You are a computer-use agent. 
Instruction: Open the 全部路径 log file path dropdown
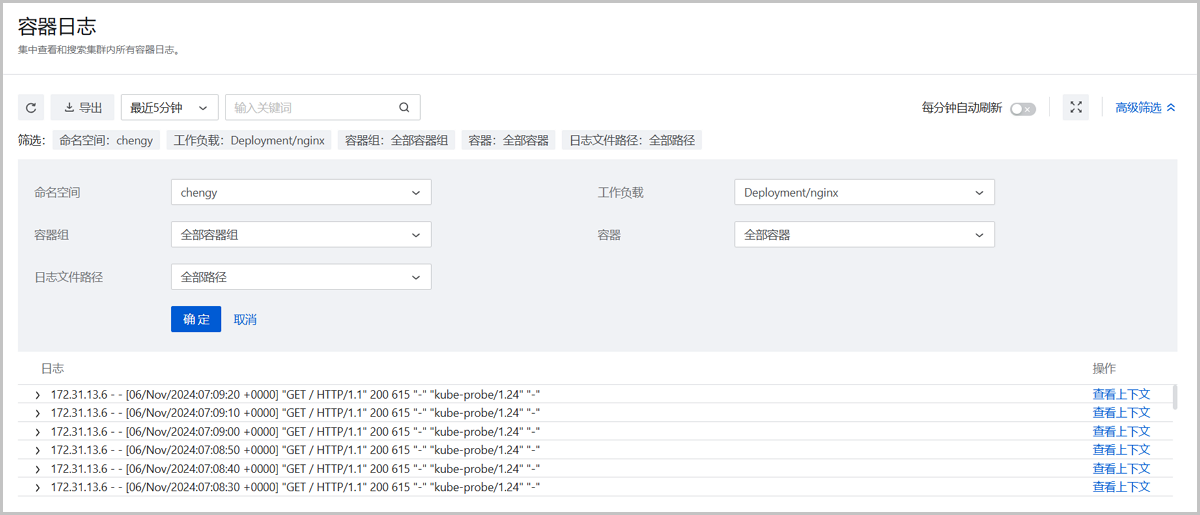click(x=301, y=277)
